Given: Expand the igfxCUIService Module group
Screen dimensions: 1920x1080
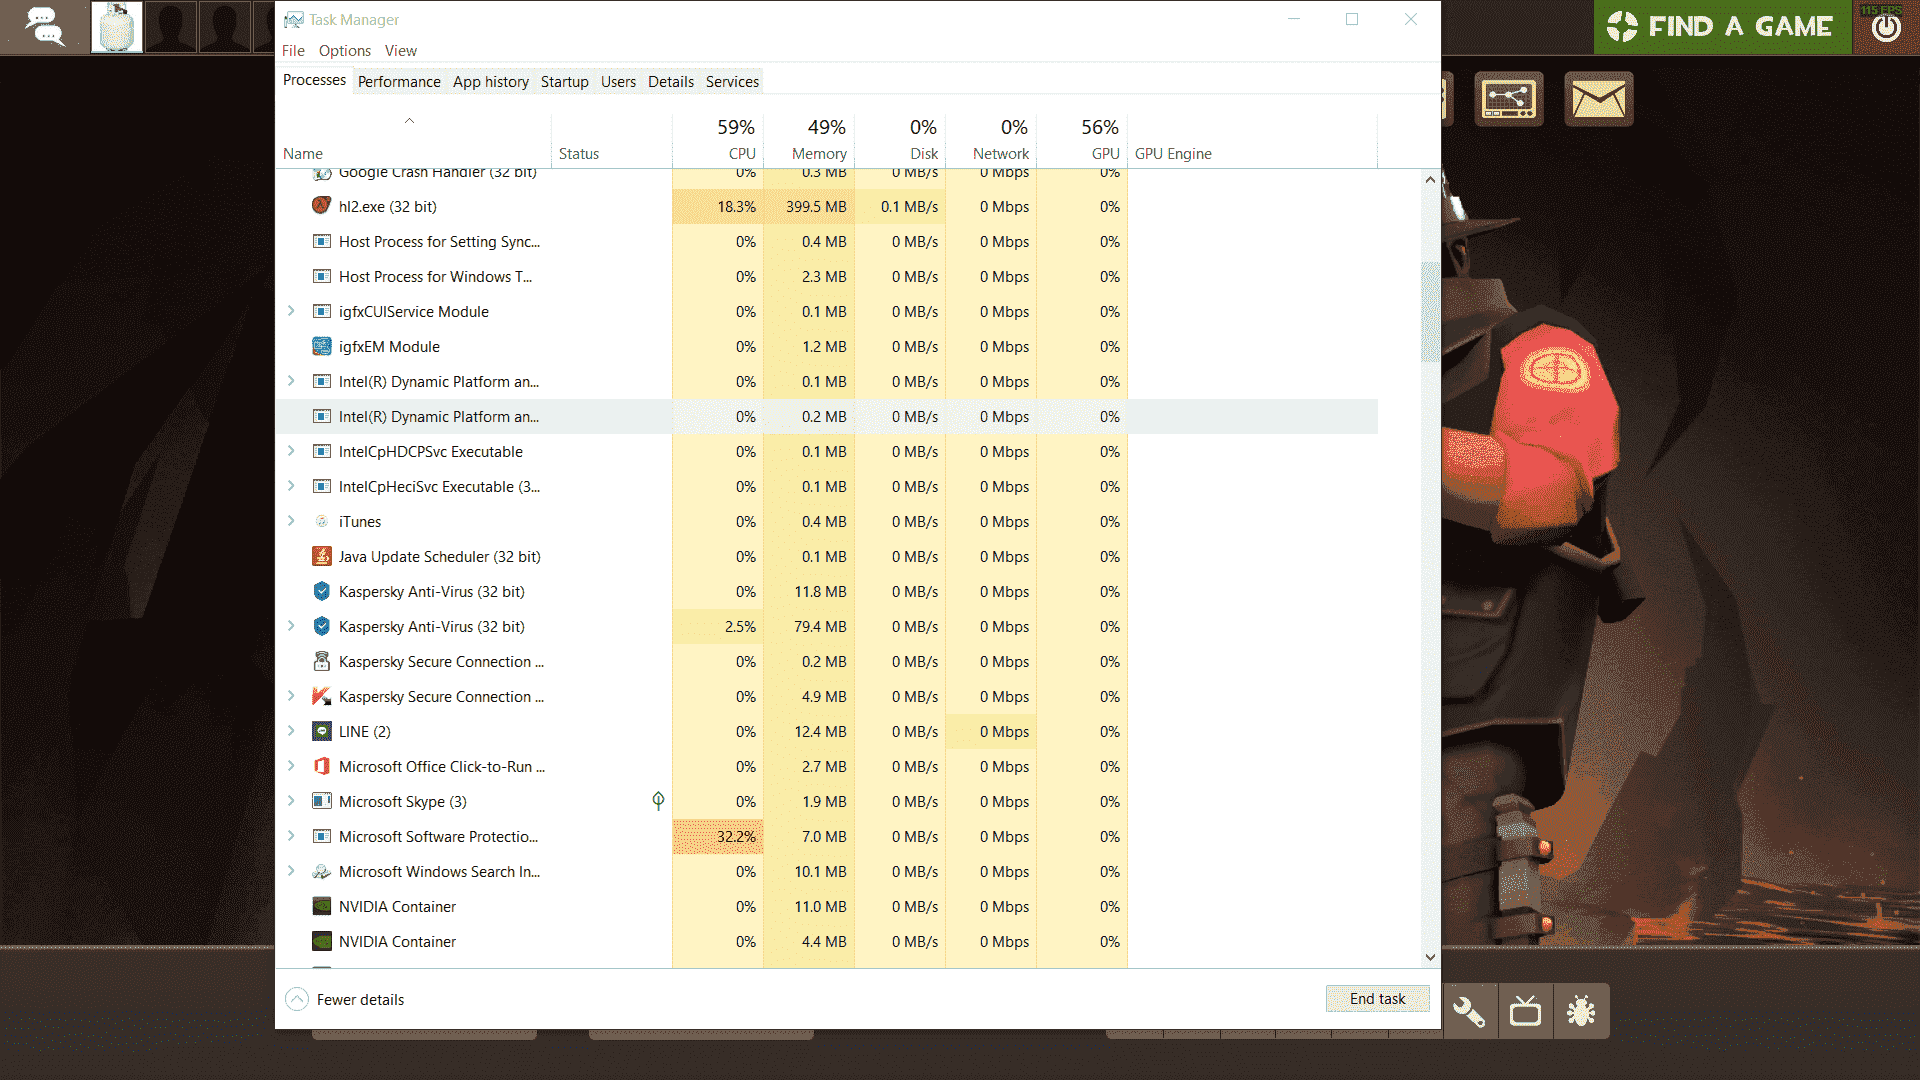Looking at the screenshot, I should (291, 311).
